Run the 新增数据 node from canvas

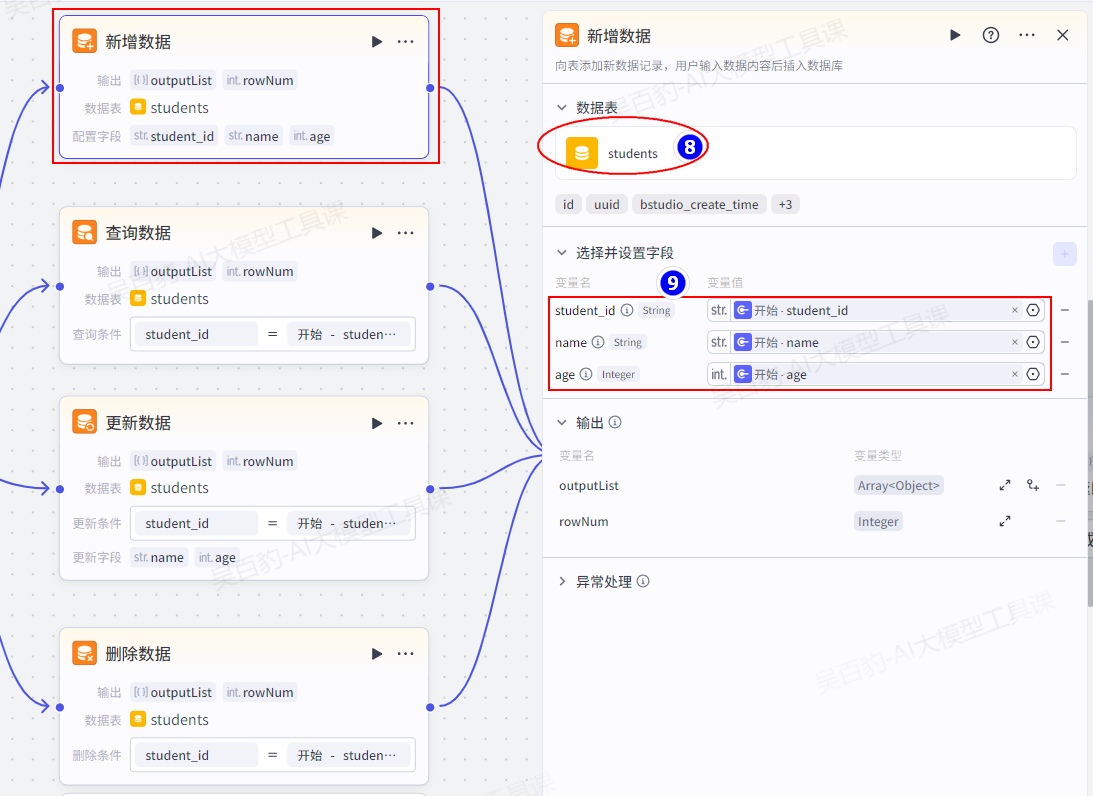coord(377,42)
